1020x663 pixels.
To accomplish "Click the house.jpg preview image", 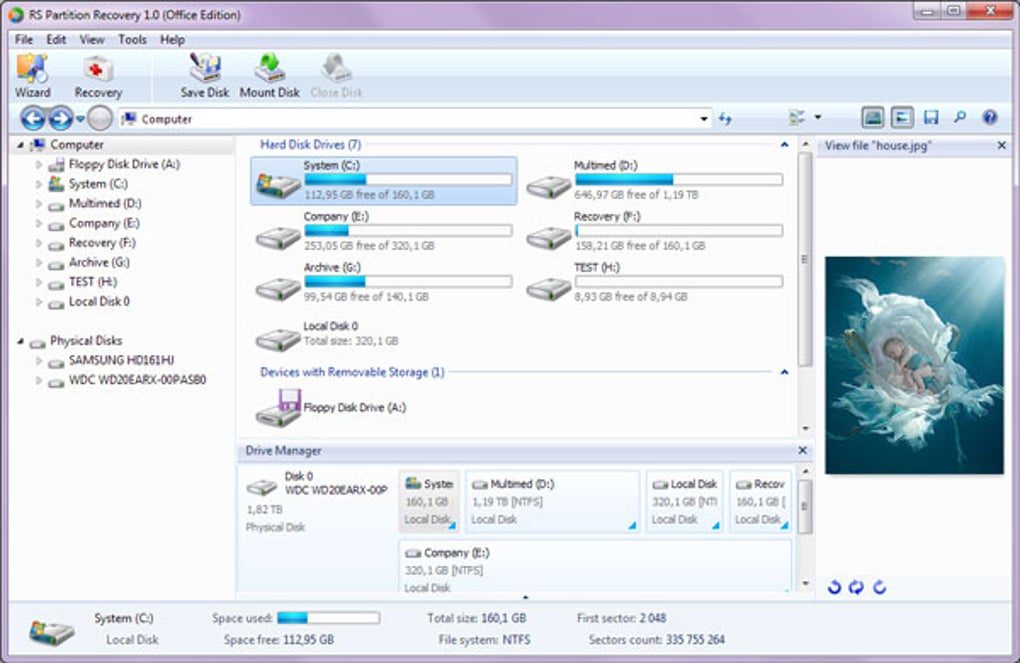I will (914, 365).
